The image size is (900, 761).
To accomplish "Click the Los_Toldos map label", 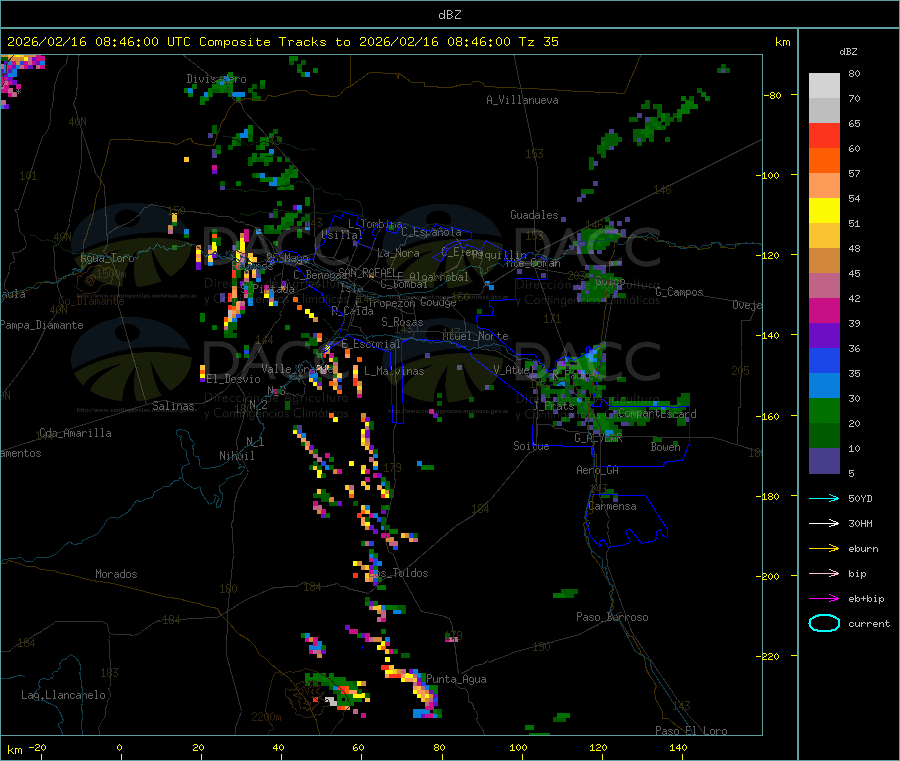I will [x=399, y=573].
